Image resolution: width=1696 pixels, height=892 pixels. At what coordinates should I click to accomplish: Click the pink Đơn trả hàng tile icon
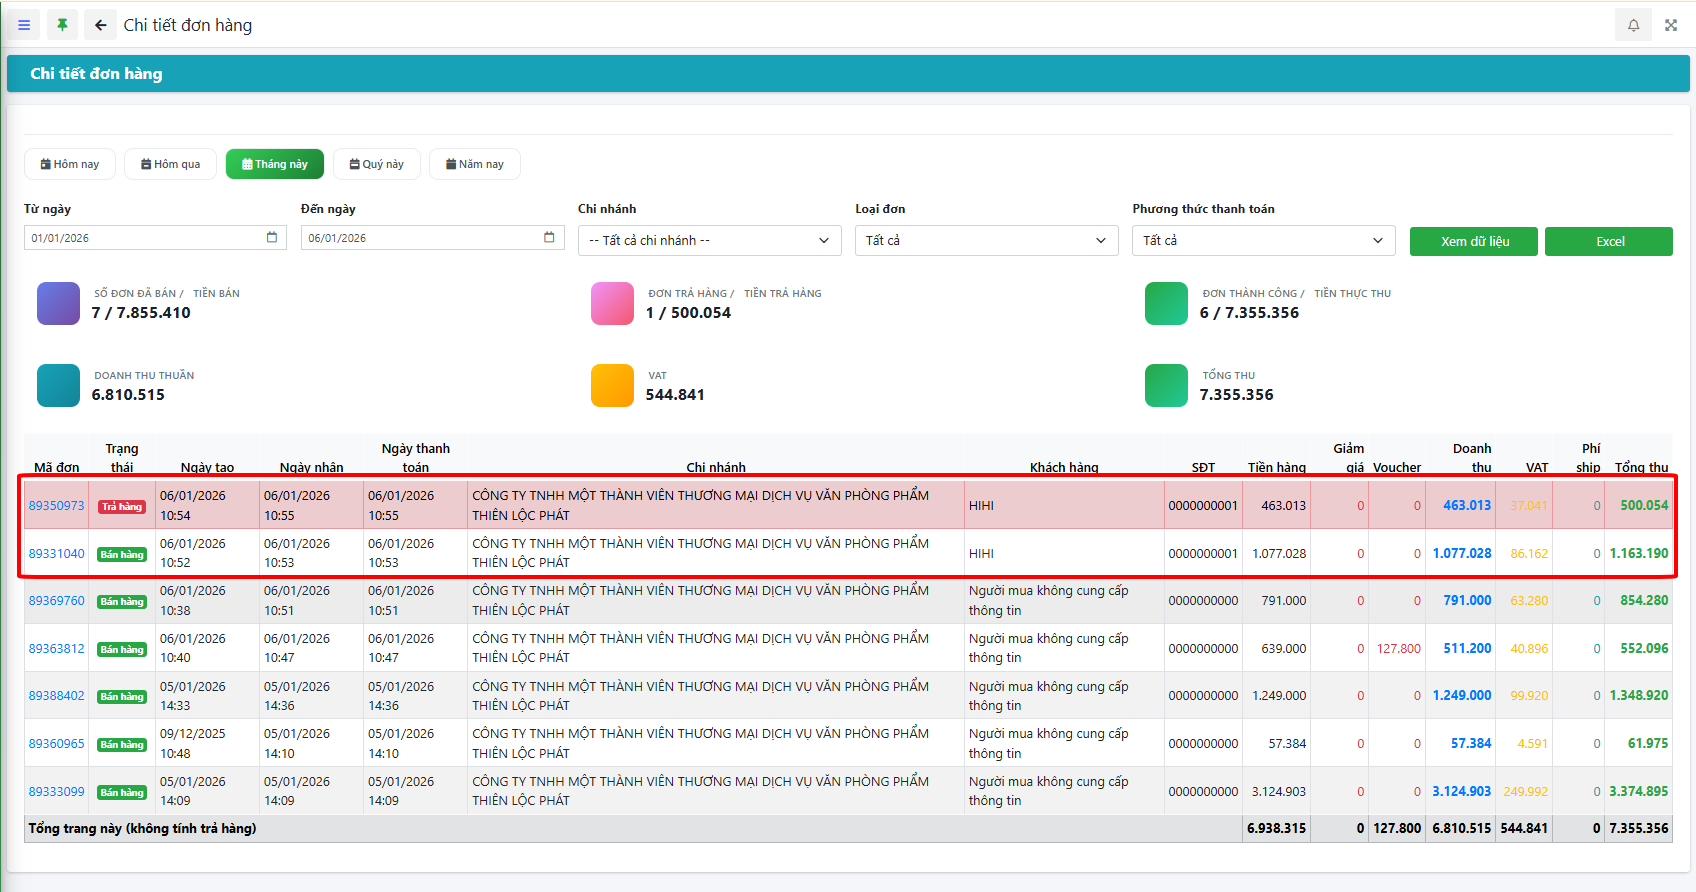pyautogui.click(x=612, y=304)
